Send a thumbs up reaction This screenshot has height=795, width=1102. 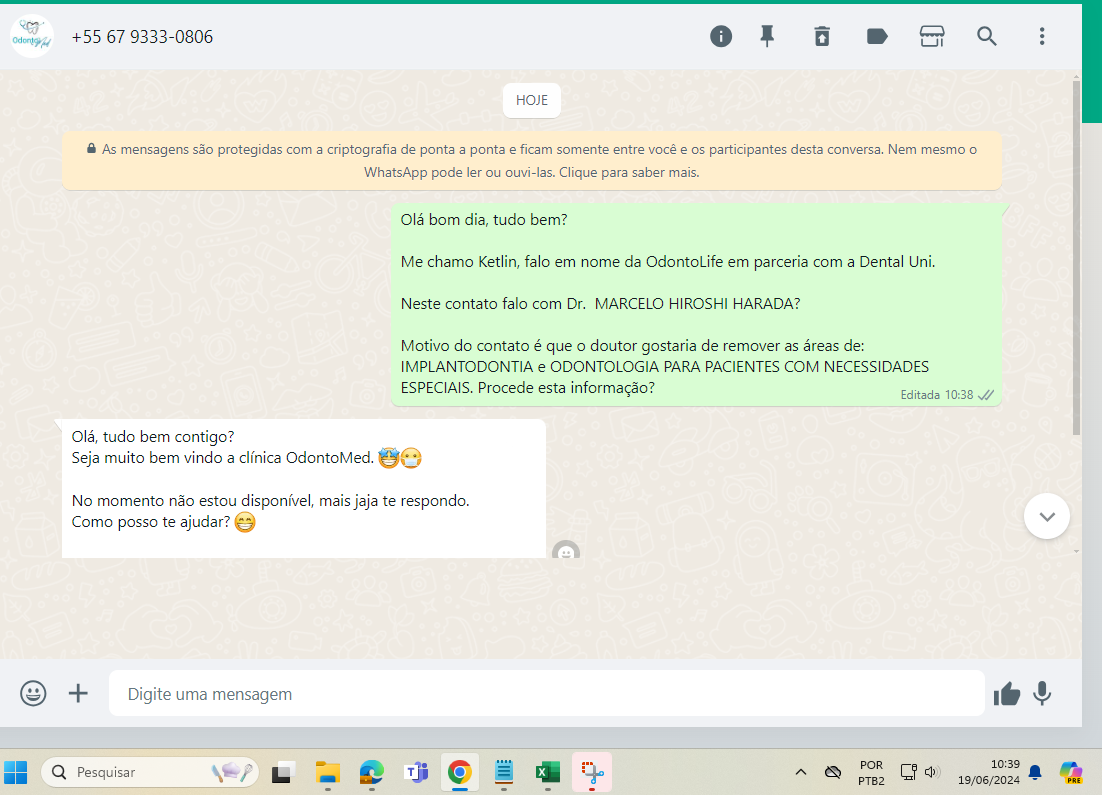(1006, 694)
